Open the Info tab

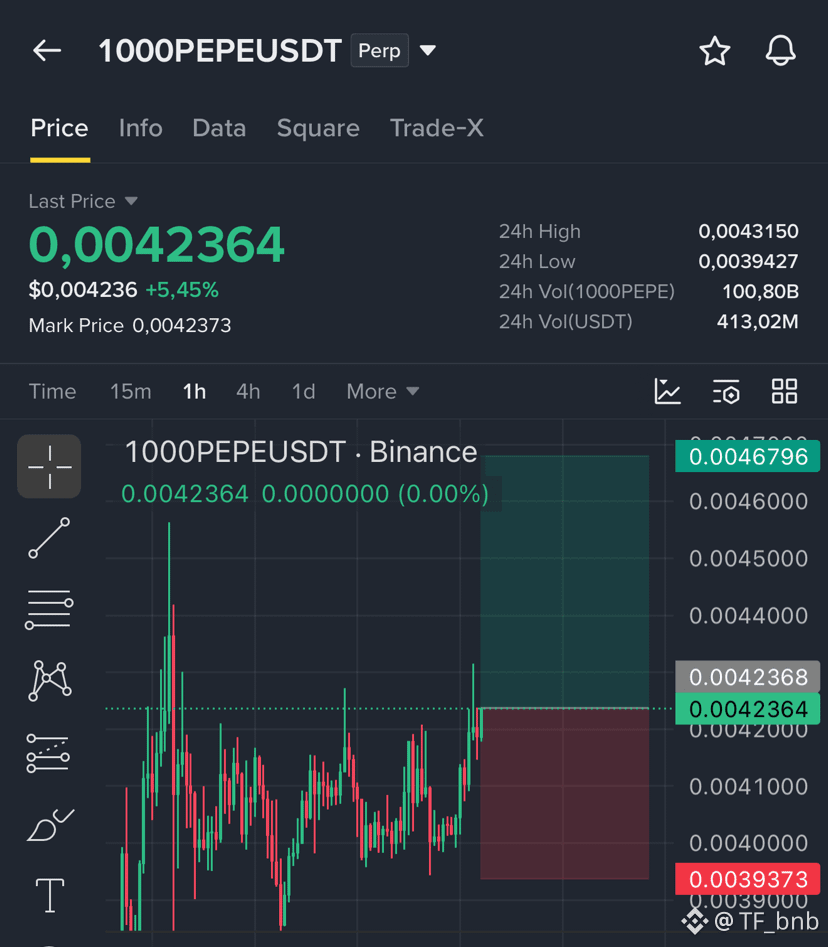pyautogui.click(x=141, y=128)
